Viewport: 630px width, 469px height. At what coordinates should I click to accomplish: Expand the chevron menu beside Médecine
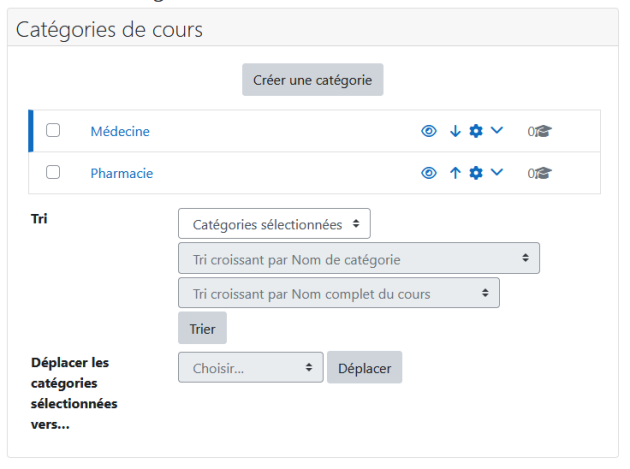[497, 130]
